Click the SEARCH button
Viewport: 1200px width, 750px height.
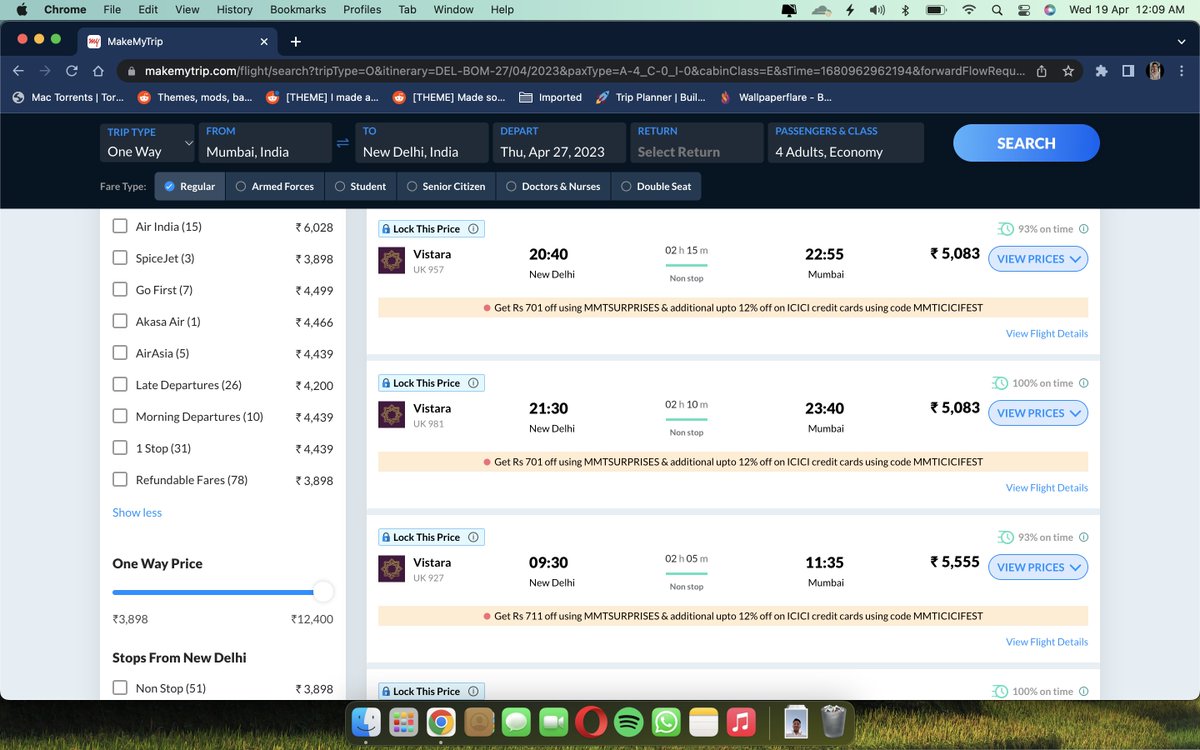tap(1026, 143)
